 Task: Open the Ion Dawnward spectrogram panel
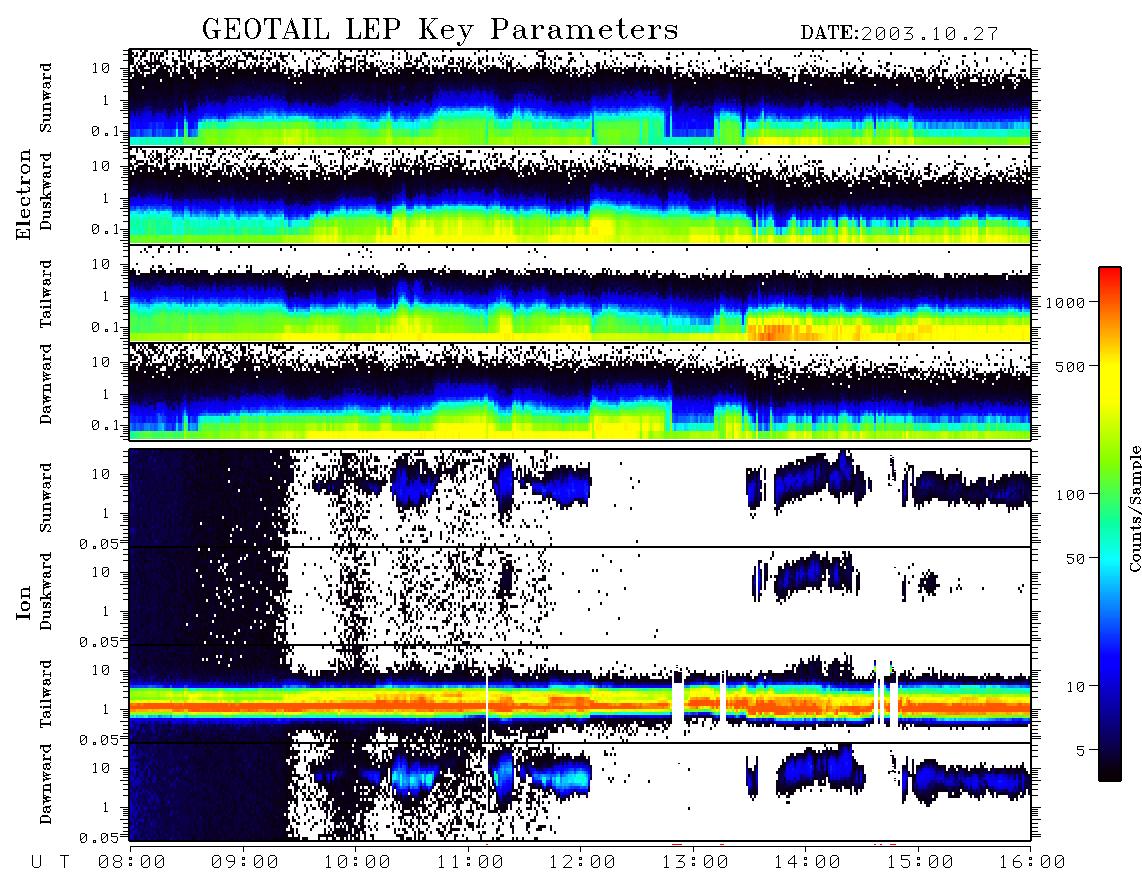pyautogui.click(x=580, y=792)
